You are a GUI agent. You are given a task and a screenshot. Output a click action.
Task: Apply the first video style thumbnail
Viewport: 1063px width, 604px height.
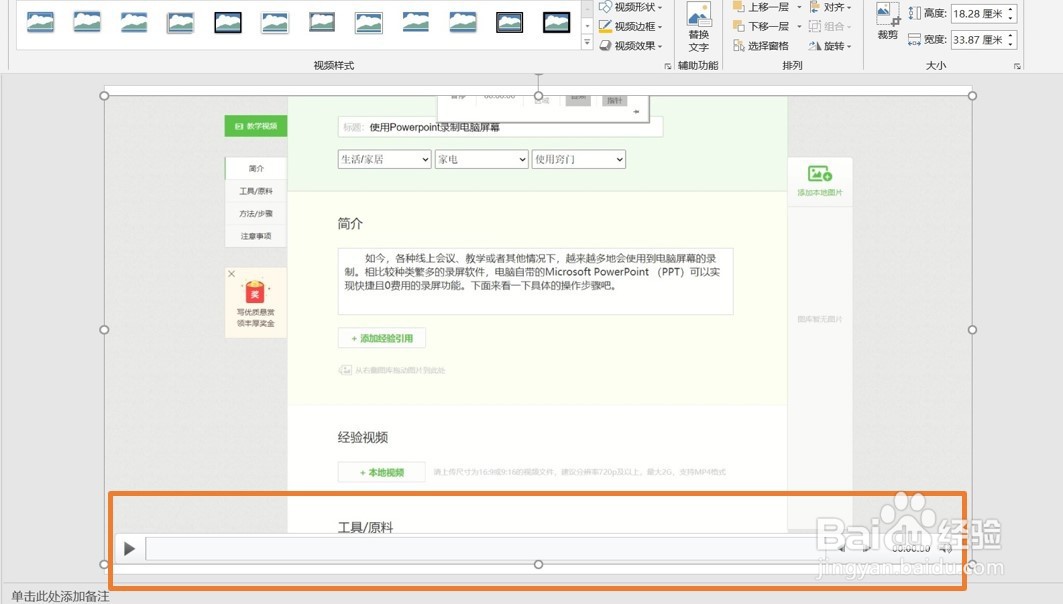[41, 22]
